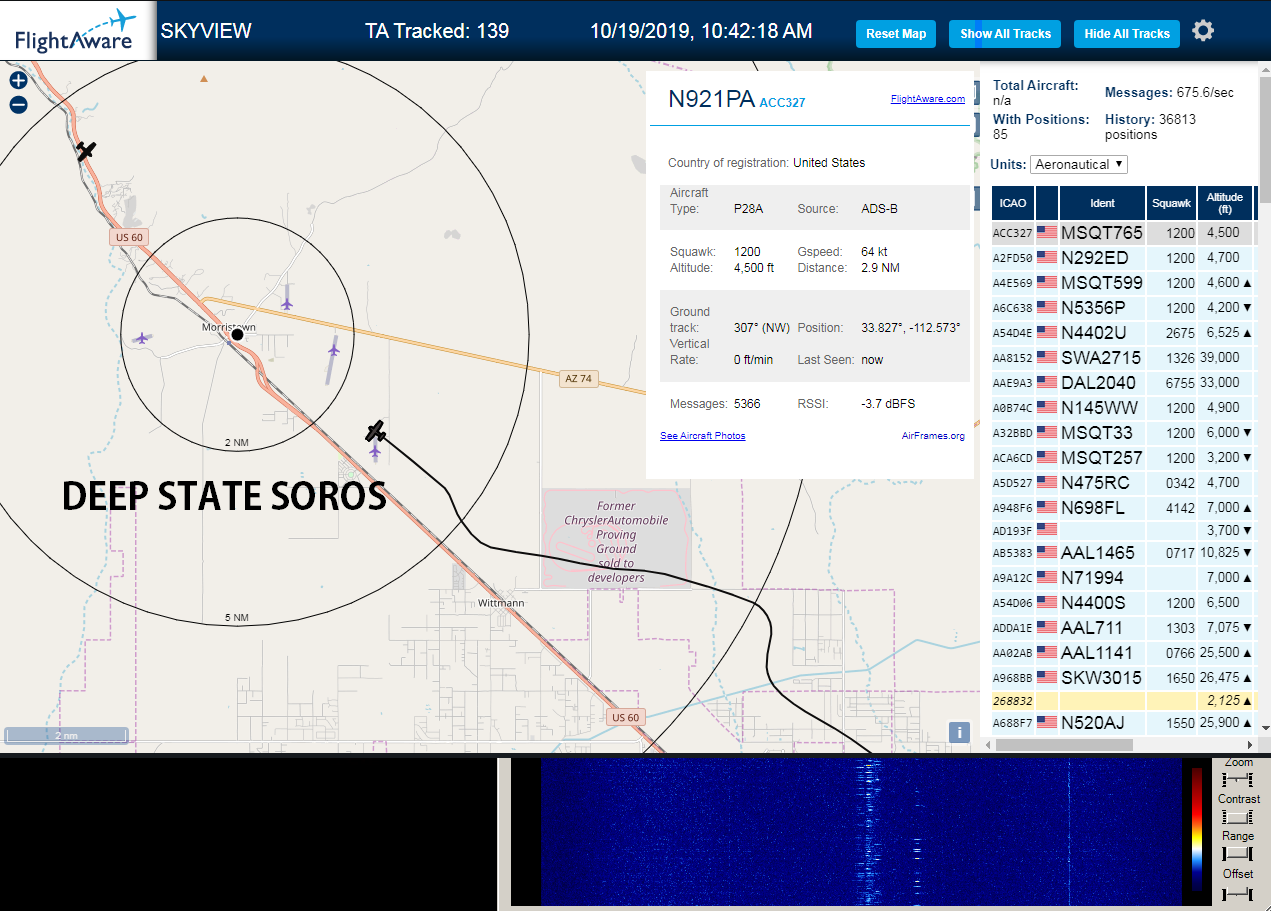Image resolution: width=1271 pixels, height=911 pixels.
Task: Click the US flag in MSQT765 row
Action: [x=1047, y=233]
